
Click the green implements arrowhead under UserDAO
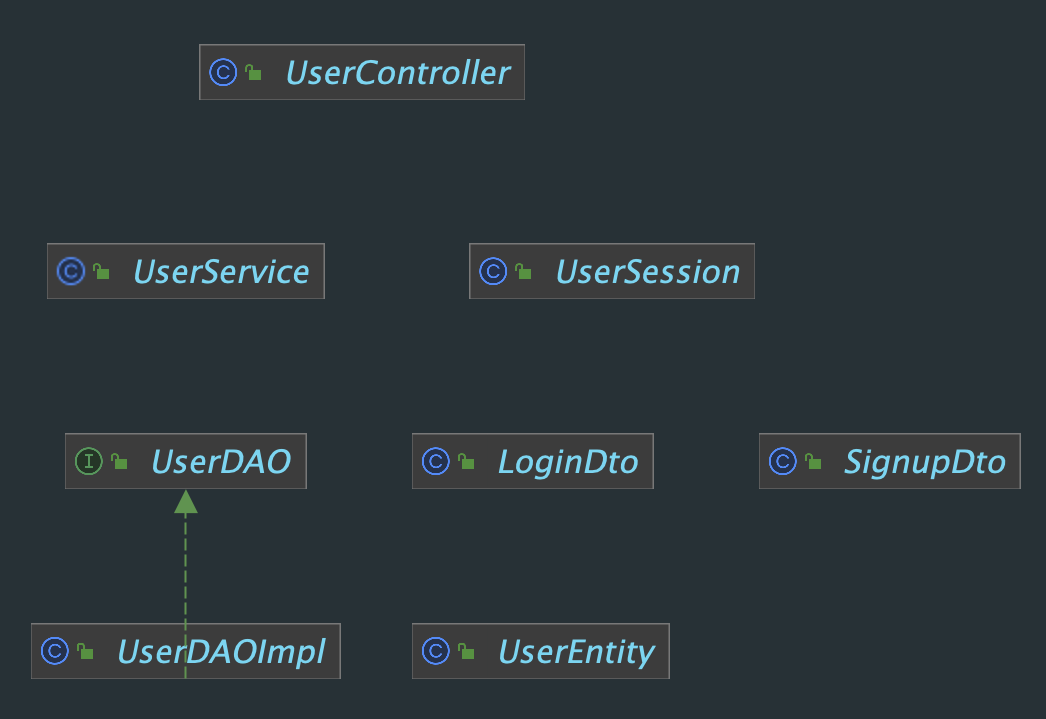coord(185,502)
